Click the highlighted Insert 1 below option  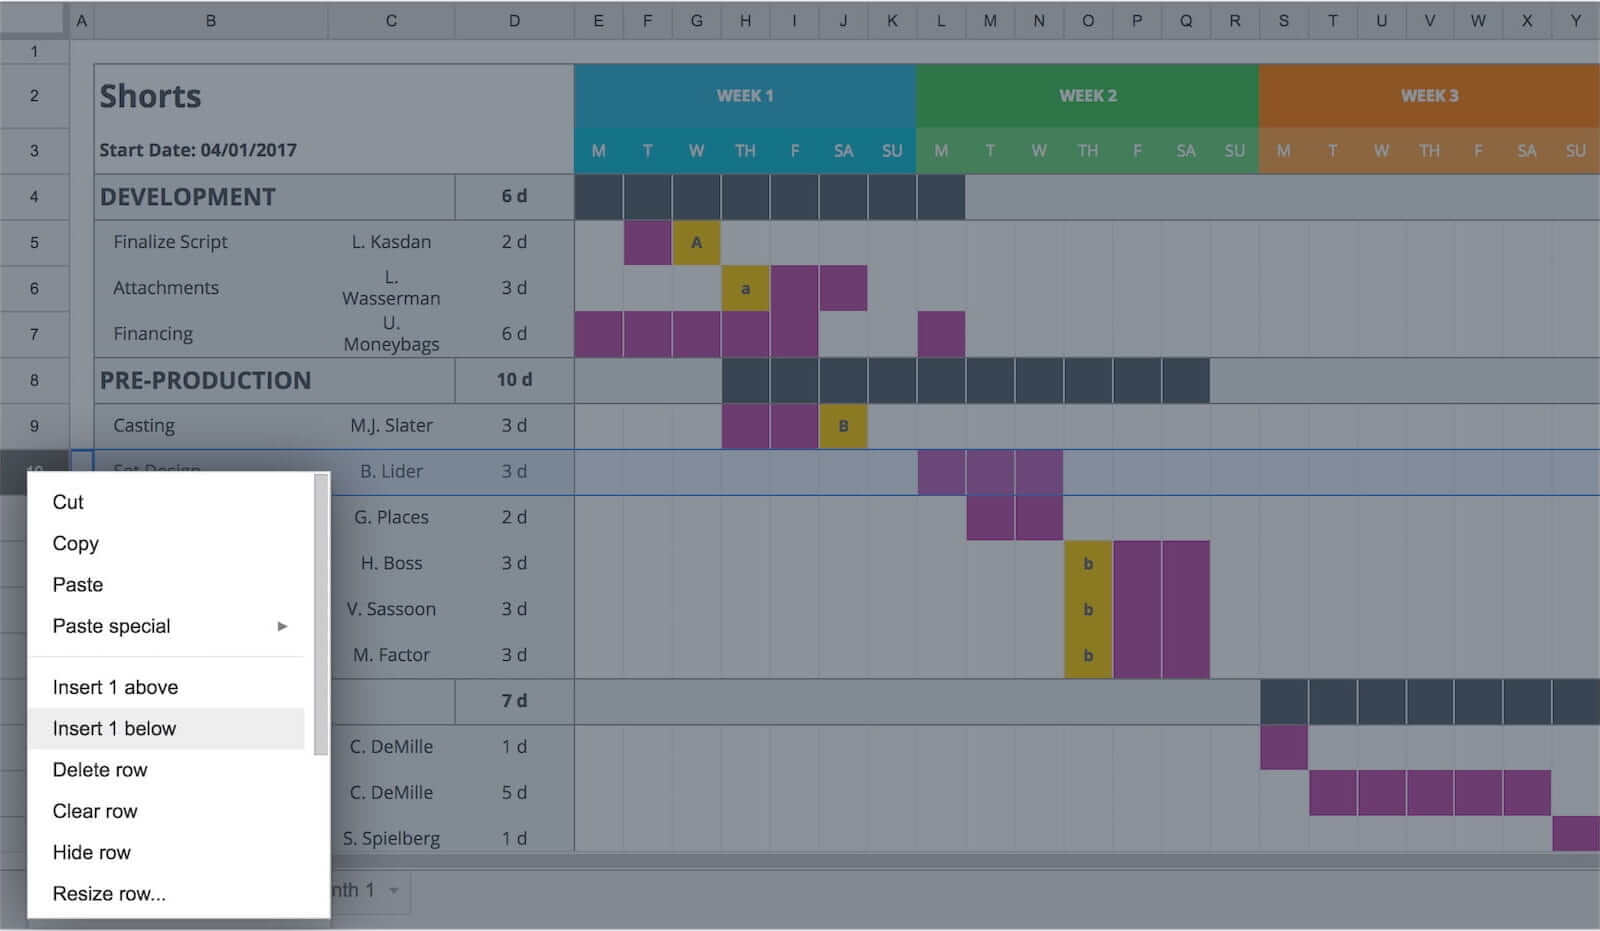tap(114, 728)
